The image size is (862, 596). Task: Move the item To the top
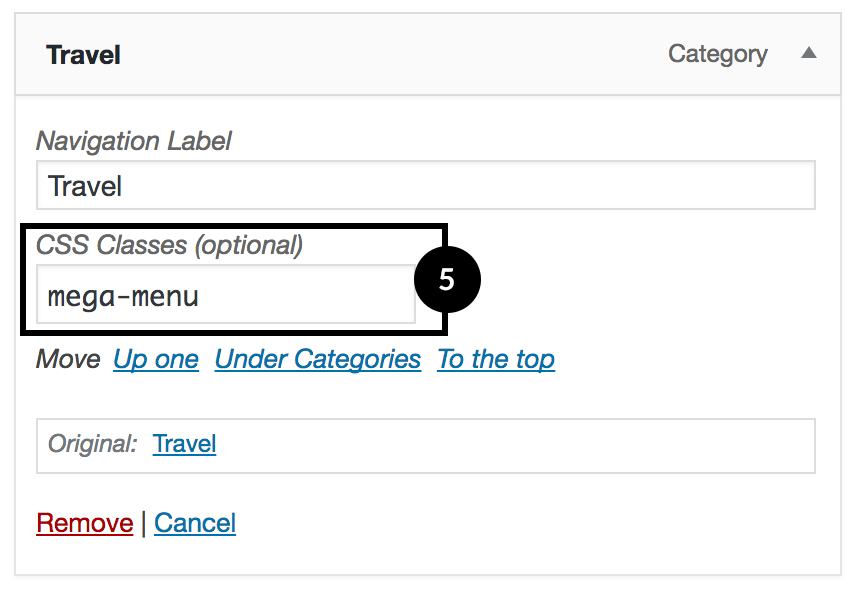click(x=496, y=359)
